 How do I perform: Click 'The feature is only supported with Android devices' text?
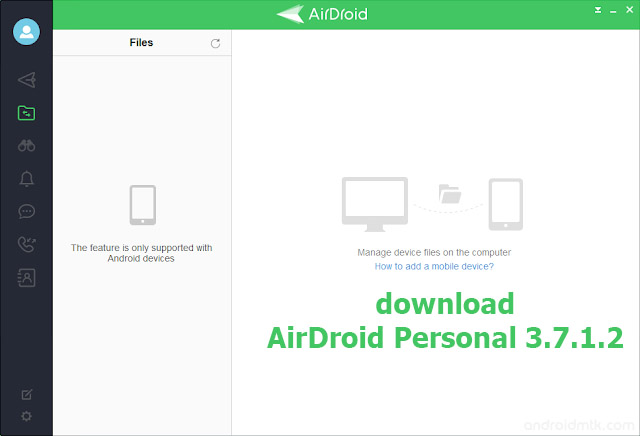(141, 253)
